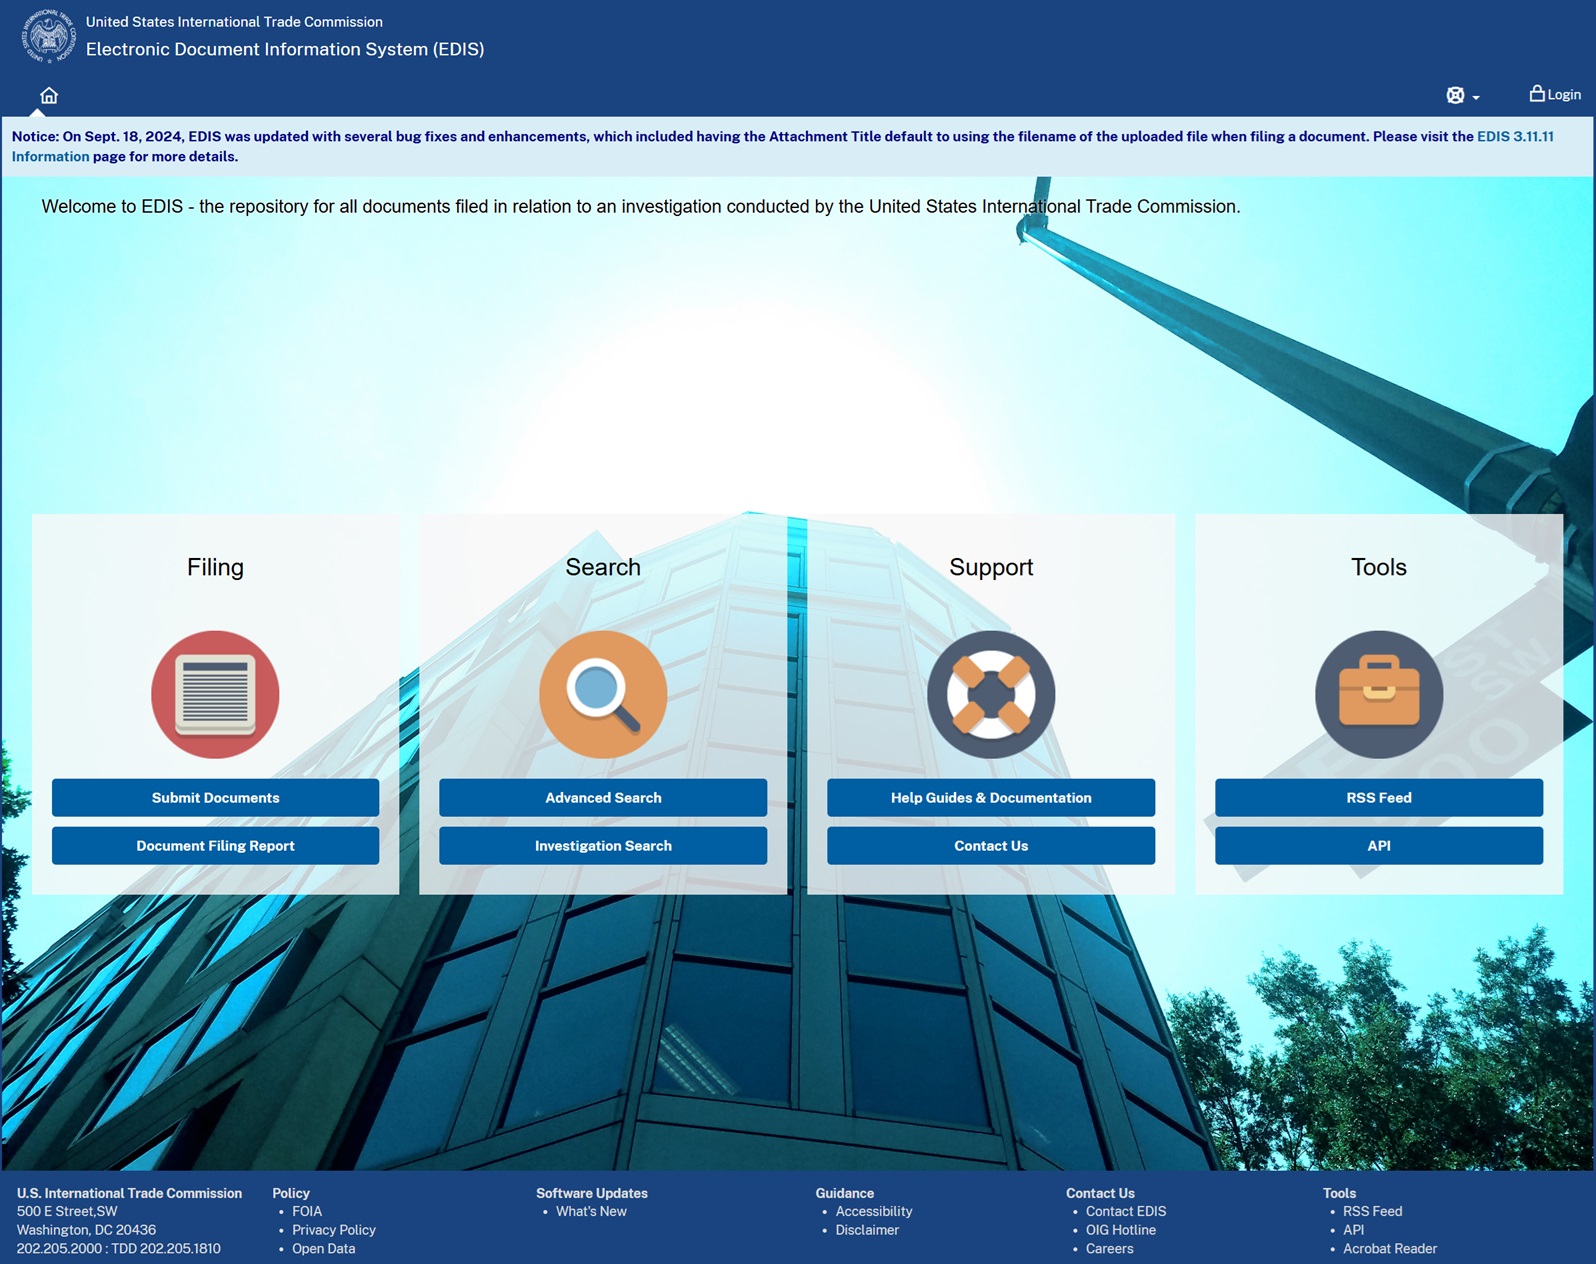Click the USITC seal logo
Viewport: 1596px width, 1264px height.
[x=49, y=36]
